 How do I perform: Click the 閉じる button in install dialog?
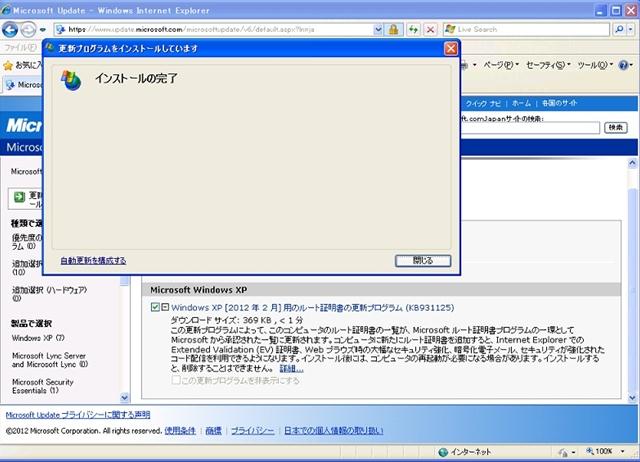pyautogui.click(x=423, y=260)
